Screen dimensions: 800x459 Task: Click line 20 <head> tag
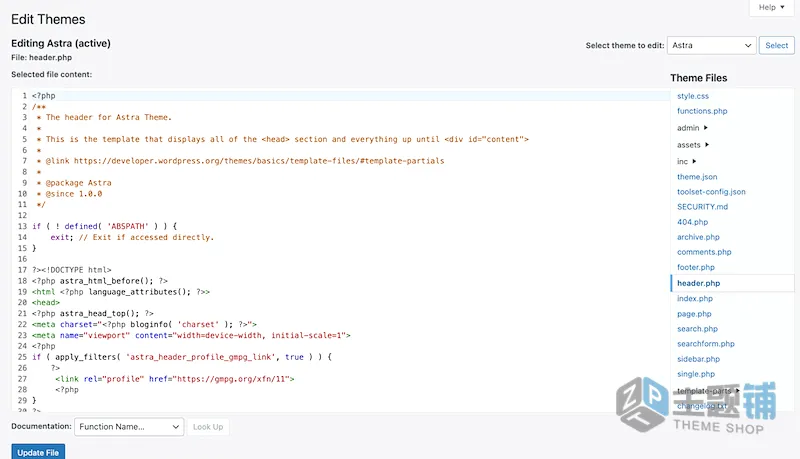(x=46, y=302)
